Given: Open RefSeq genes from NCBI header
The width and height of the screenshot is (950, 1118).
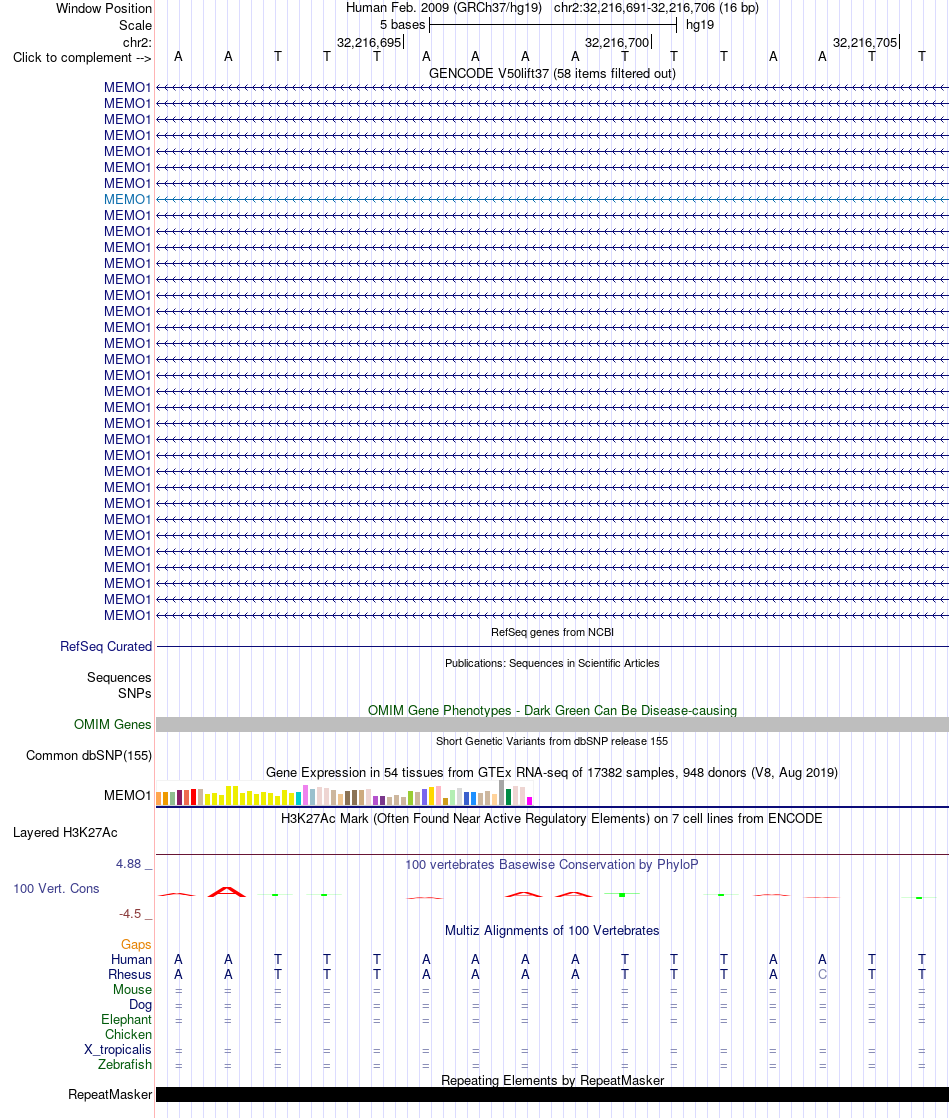Looking at the screenshot, I should [552, 632].
